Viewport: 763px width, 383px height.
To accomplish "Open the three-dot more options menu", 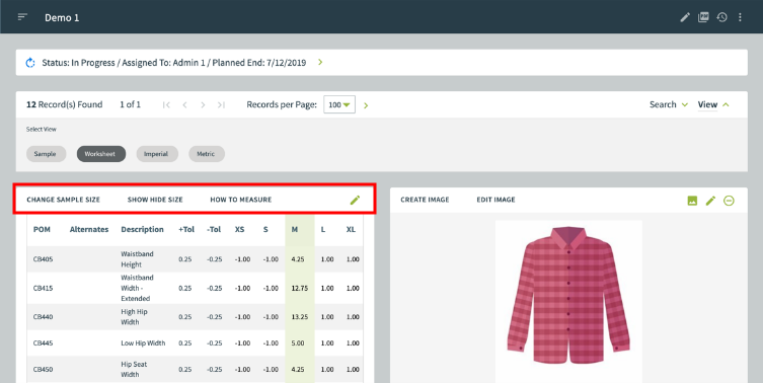I will 740,18.
